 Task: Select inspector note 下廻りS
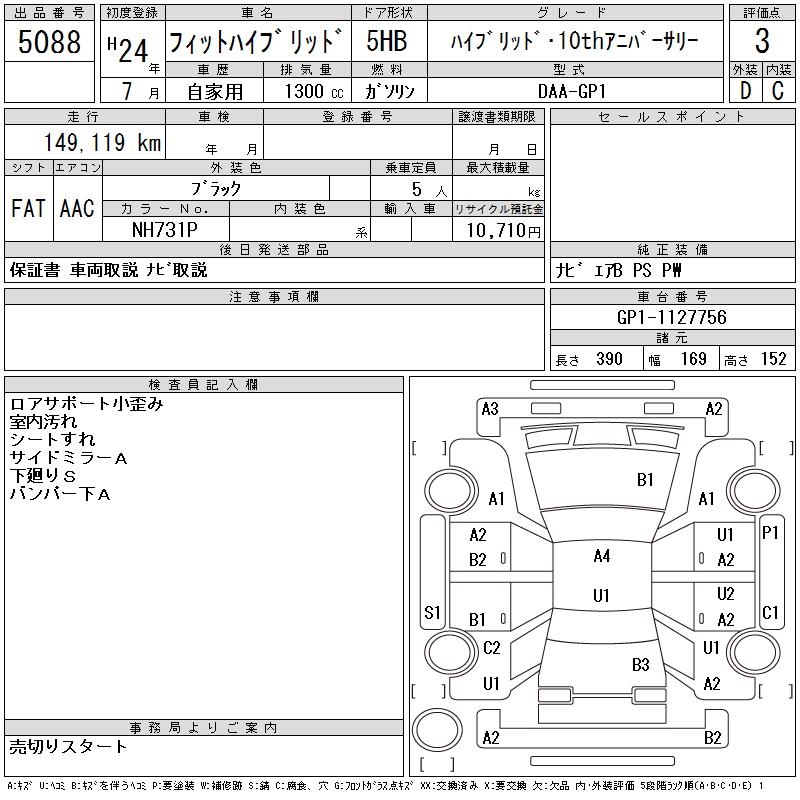(x=43, y=476)
